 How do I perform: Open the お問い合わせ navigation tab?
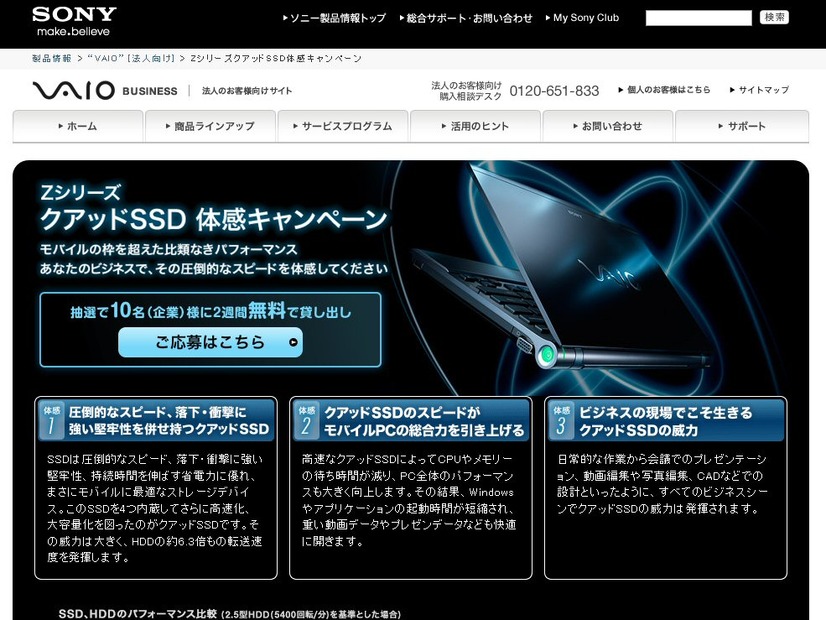[607, 126]
